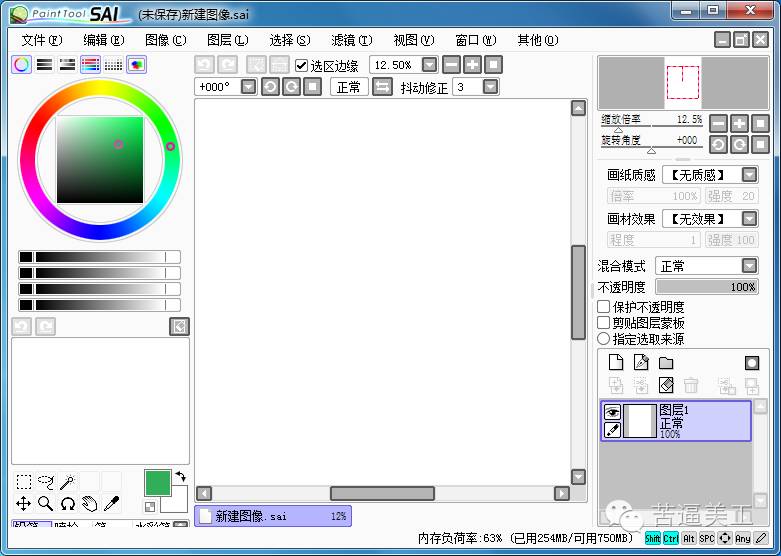The width and height of the screenshot is (781, 556).
Task: Click the green foreground color swatch
Action: click(157, 484)
